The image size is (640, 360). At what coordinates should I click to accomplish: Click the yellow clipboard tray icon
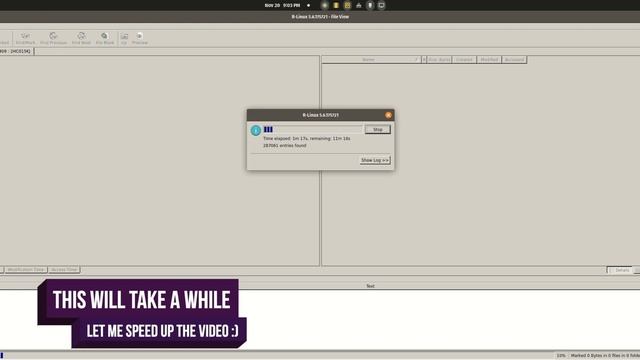coord(336,5)
